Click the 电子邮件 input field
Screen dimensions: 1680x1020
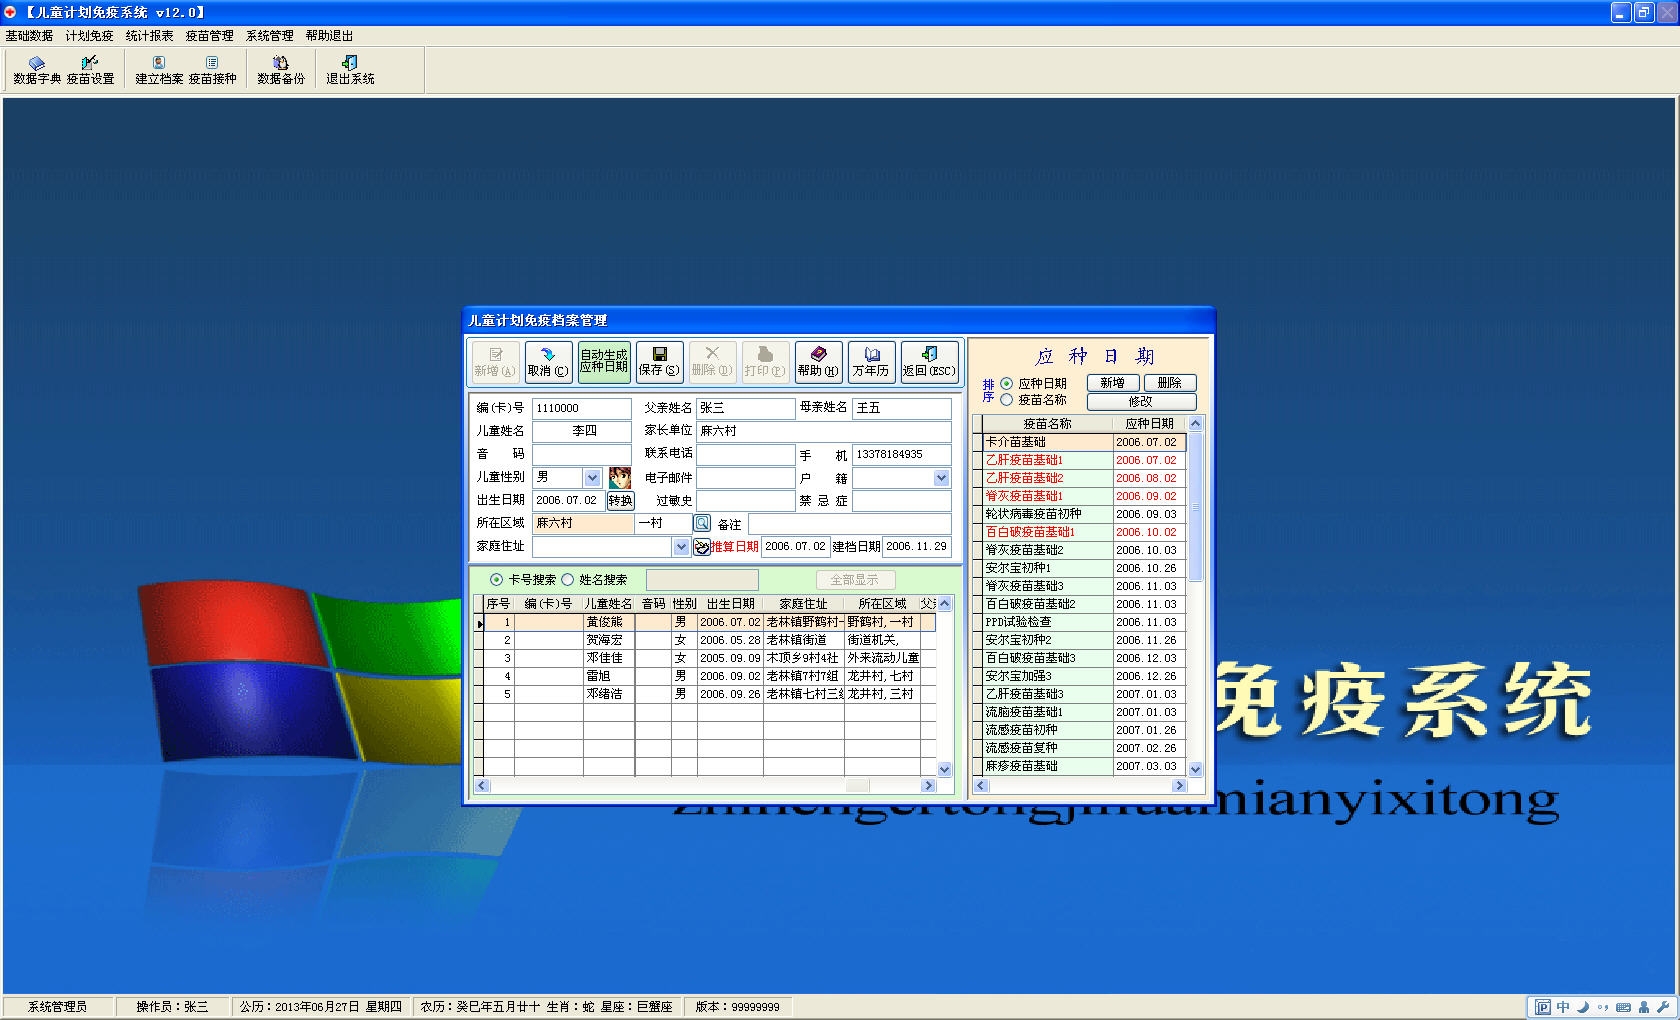(x=745, y=478)
